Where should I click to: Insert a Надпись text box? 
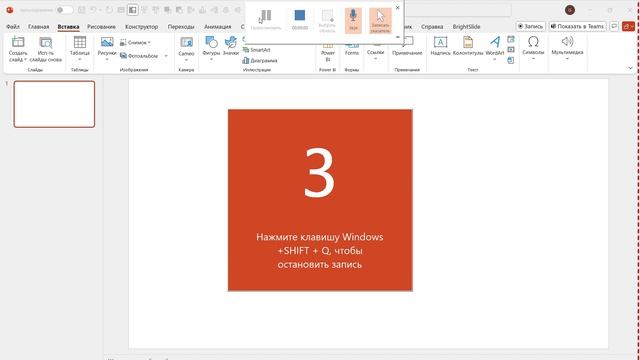(440, 46)
